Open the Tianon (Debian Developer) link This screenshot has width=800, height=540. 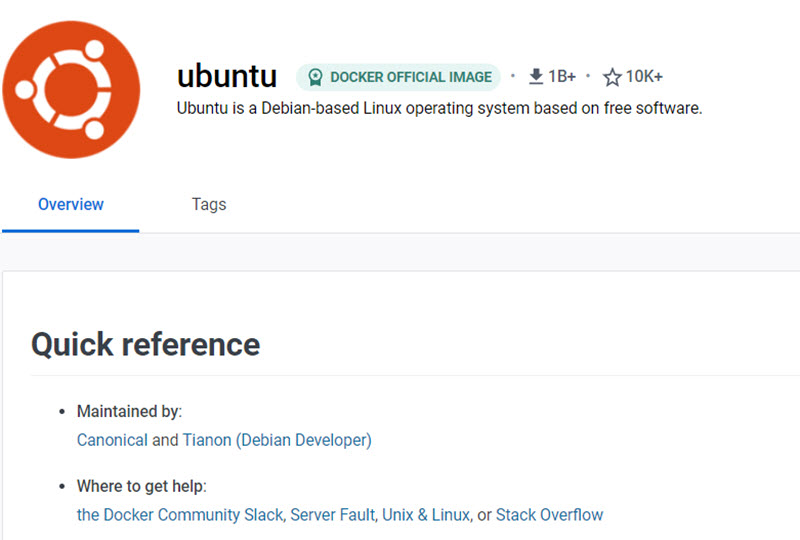point(277,440)
